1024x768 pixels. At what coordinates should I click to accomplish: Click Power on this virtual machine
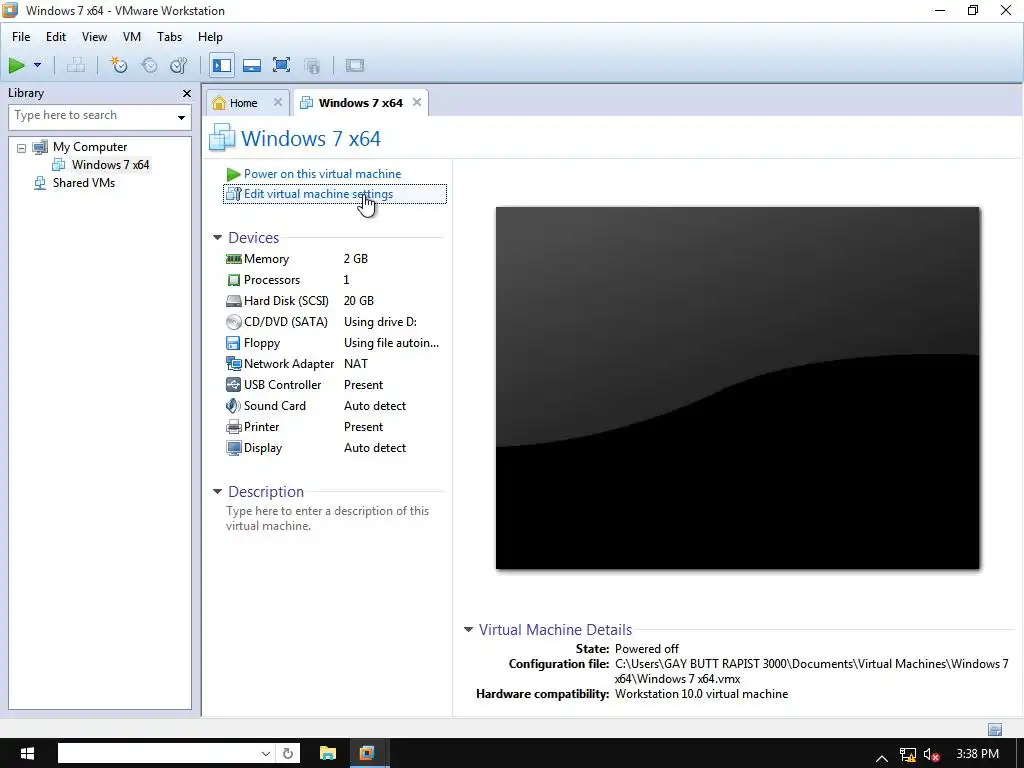pyautogui.click(x=322, y=174)
